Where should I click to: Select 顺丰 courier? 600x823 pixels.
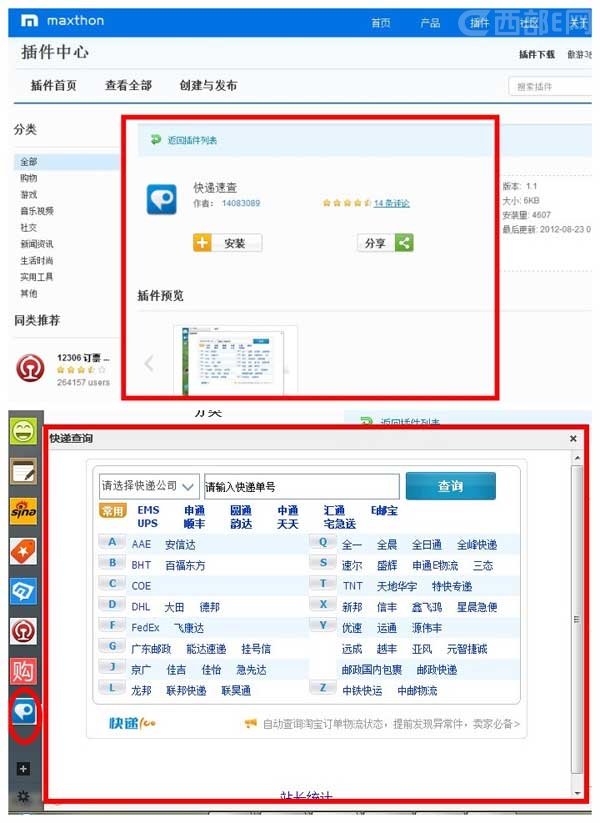tap(194, 524)
